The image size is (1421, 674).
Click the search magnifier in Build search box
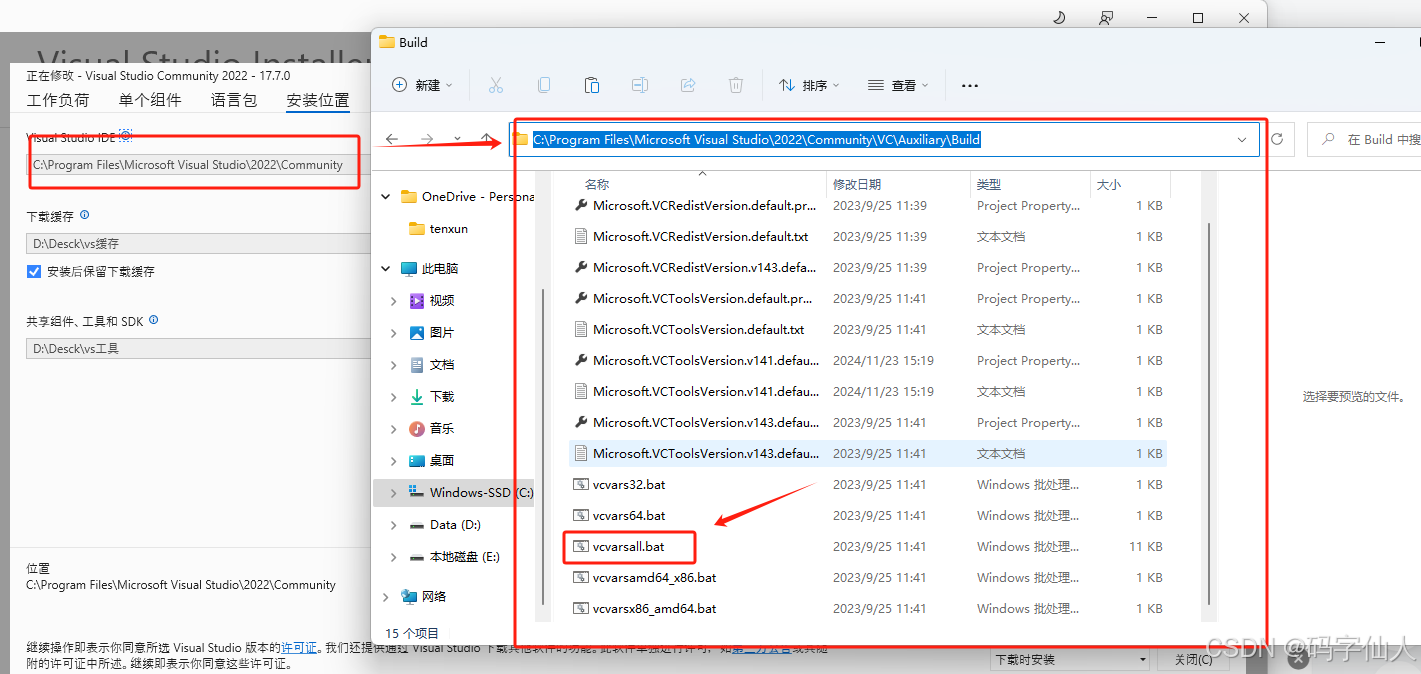(x=1328, y=140)
